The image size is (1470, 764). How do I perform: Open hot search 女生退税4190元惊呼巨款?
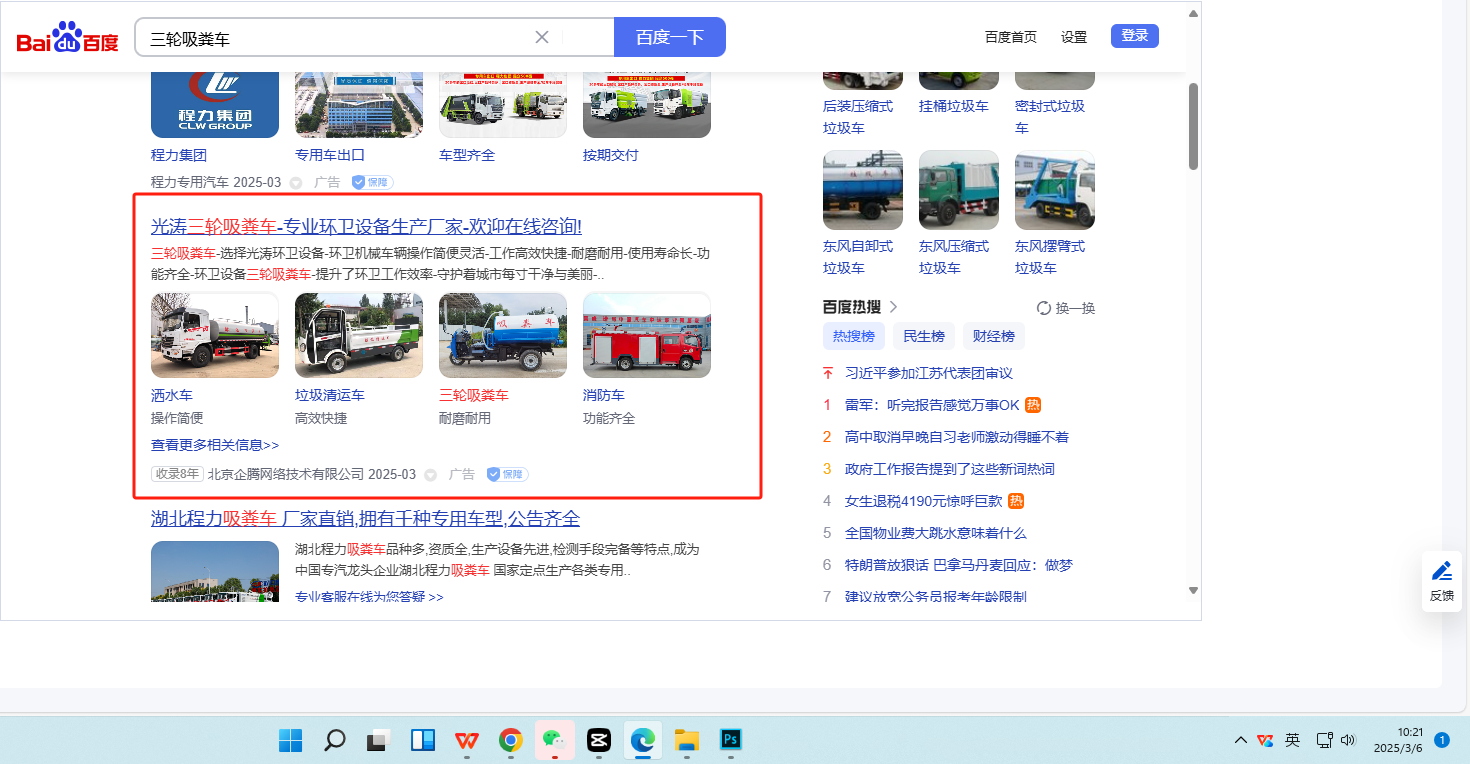pyautogui.click(x=923, y=501)
